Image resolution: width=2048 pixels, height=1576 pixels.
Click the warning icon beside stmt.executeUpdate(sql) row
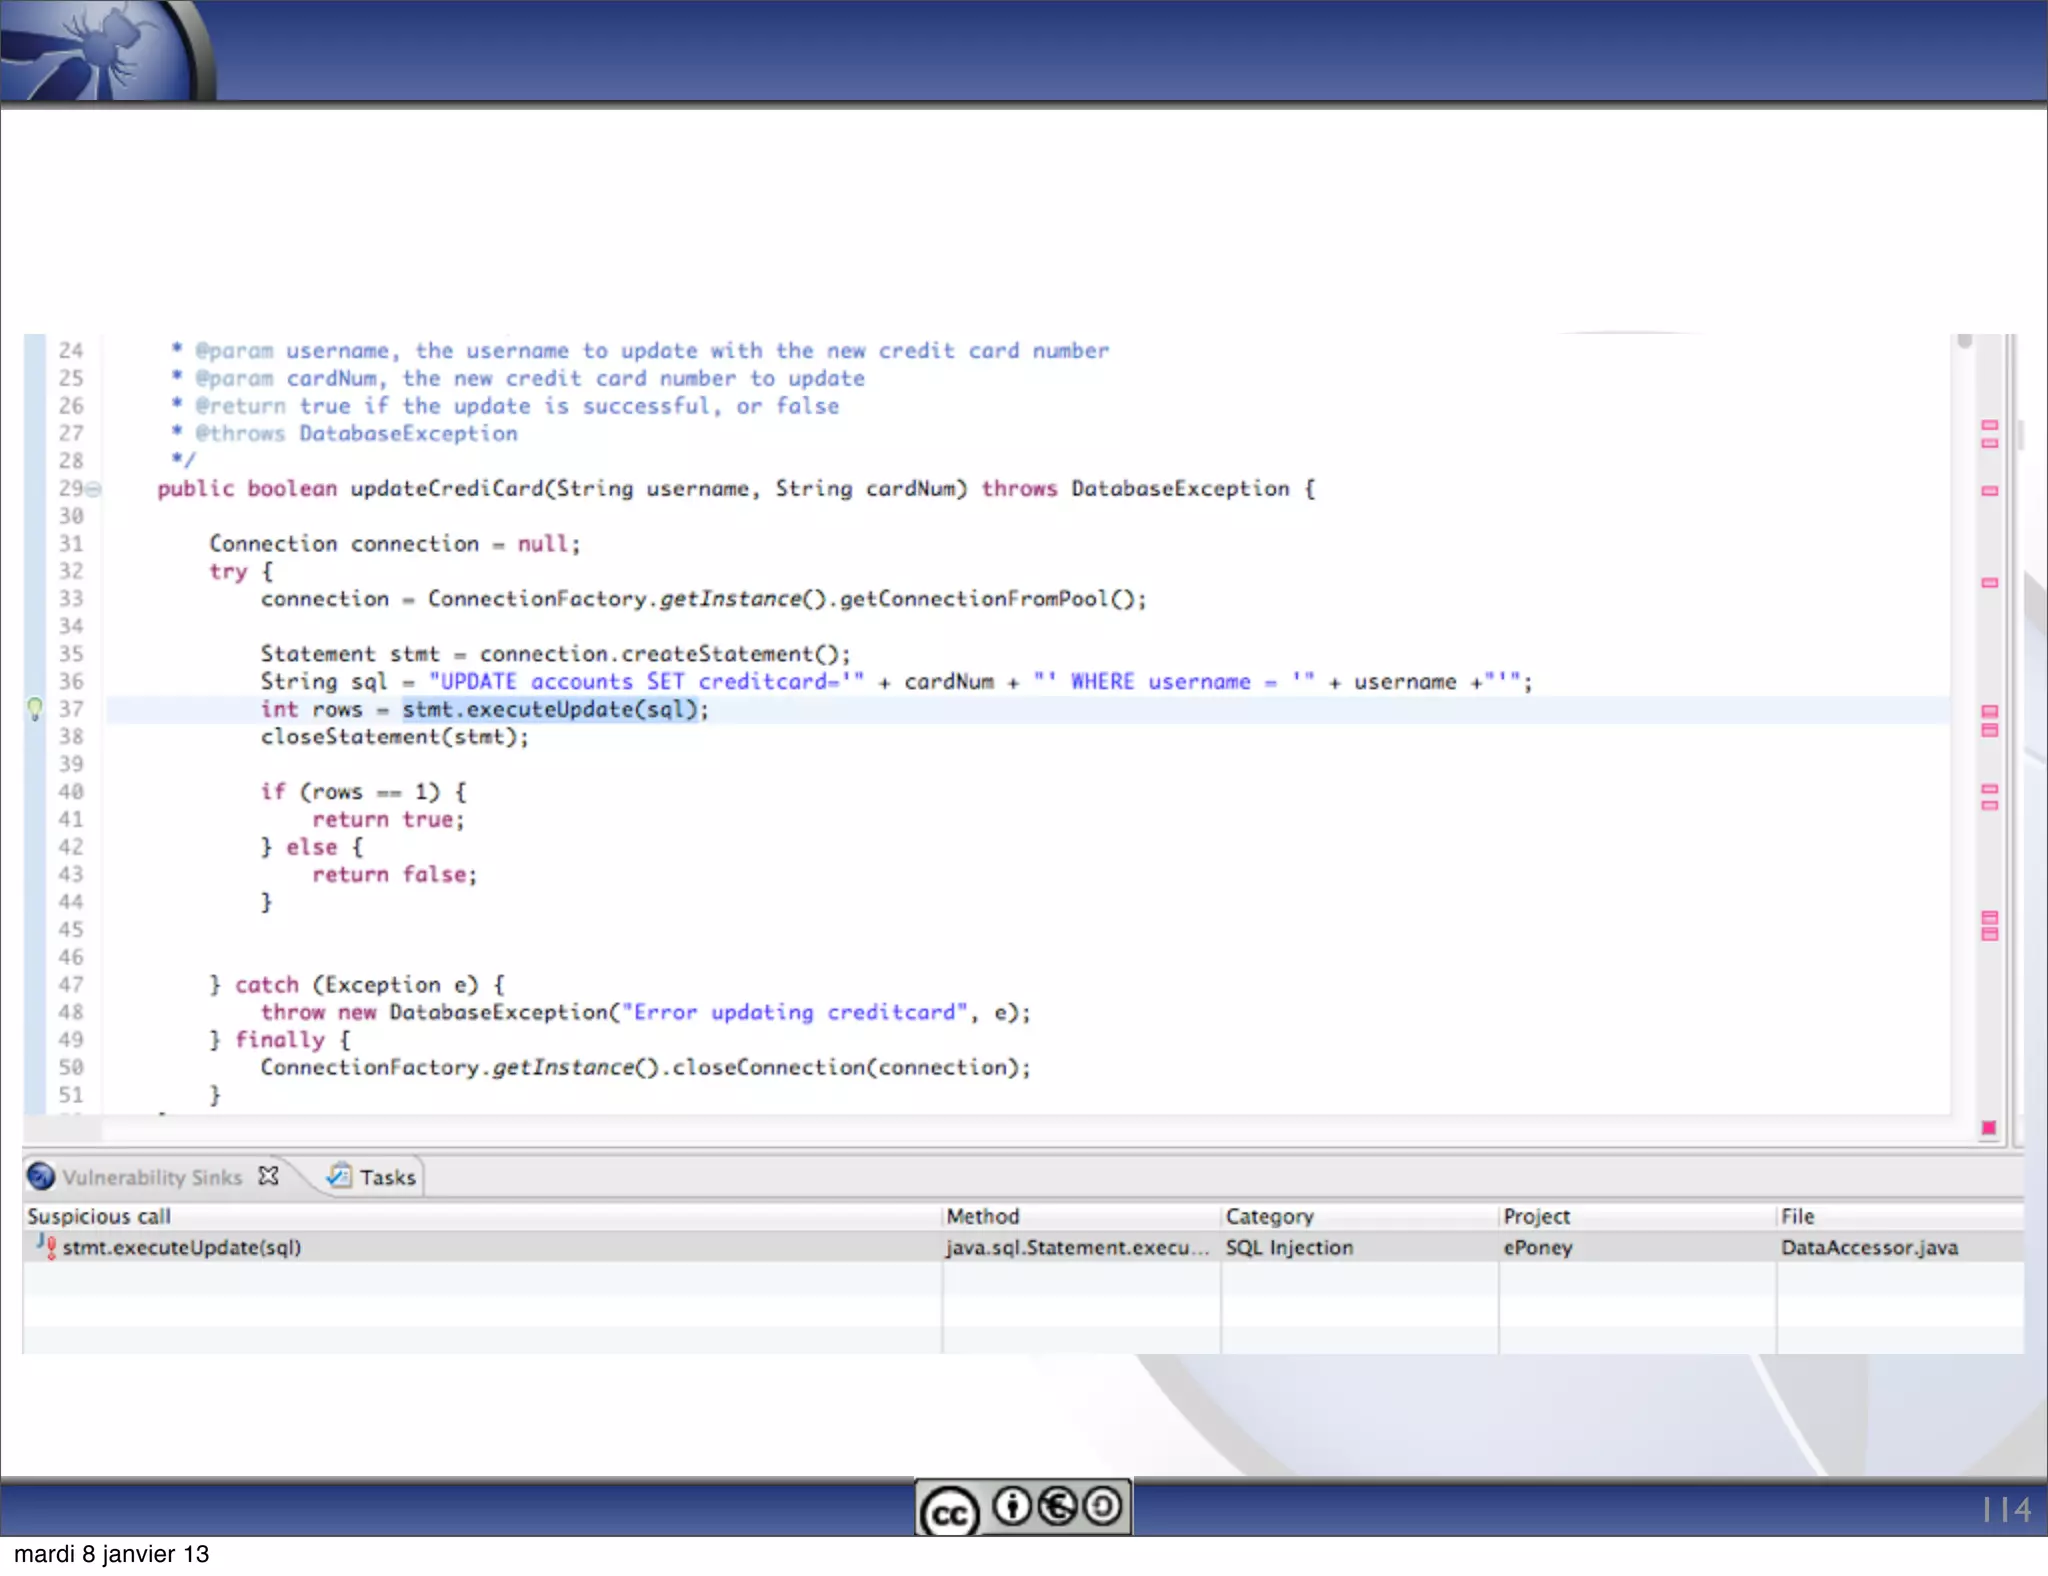47,1245
